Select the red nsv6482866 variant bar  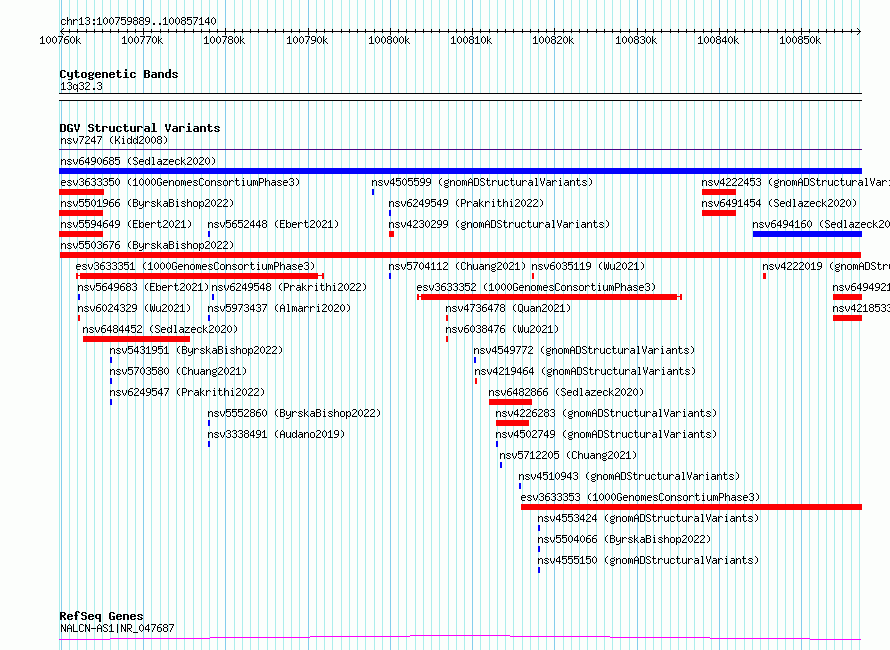510,402
